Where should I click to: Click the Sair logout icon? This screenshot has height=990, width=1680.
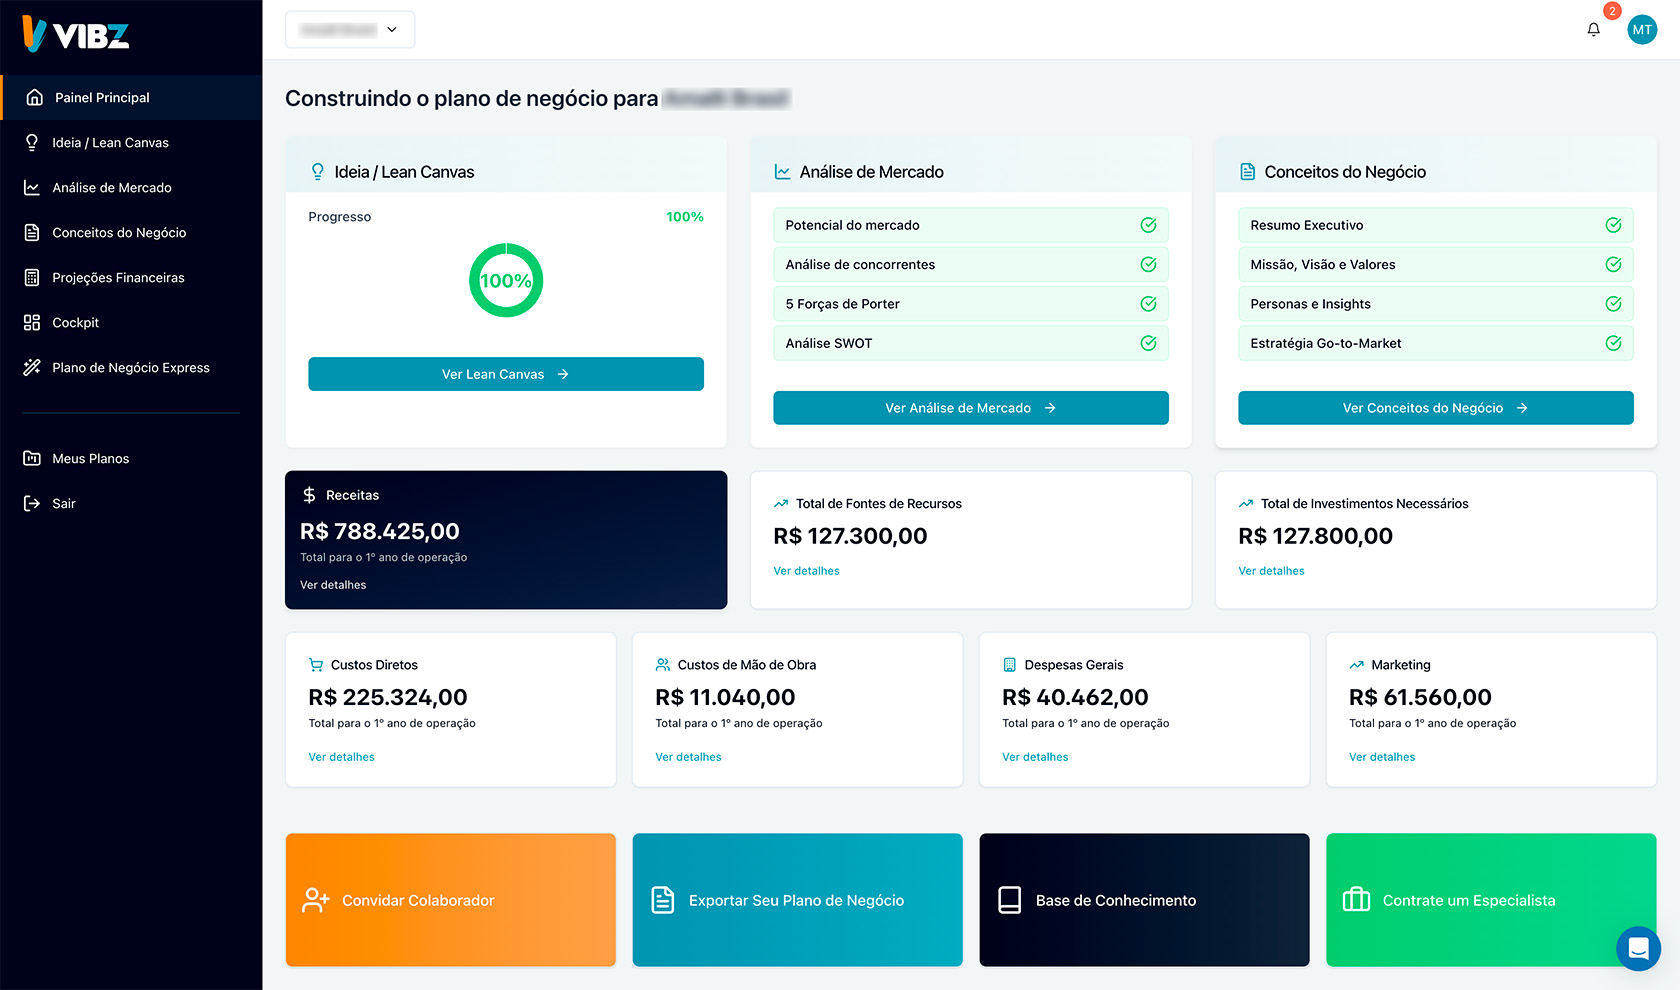(32, 503)
